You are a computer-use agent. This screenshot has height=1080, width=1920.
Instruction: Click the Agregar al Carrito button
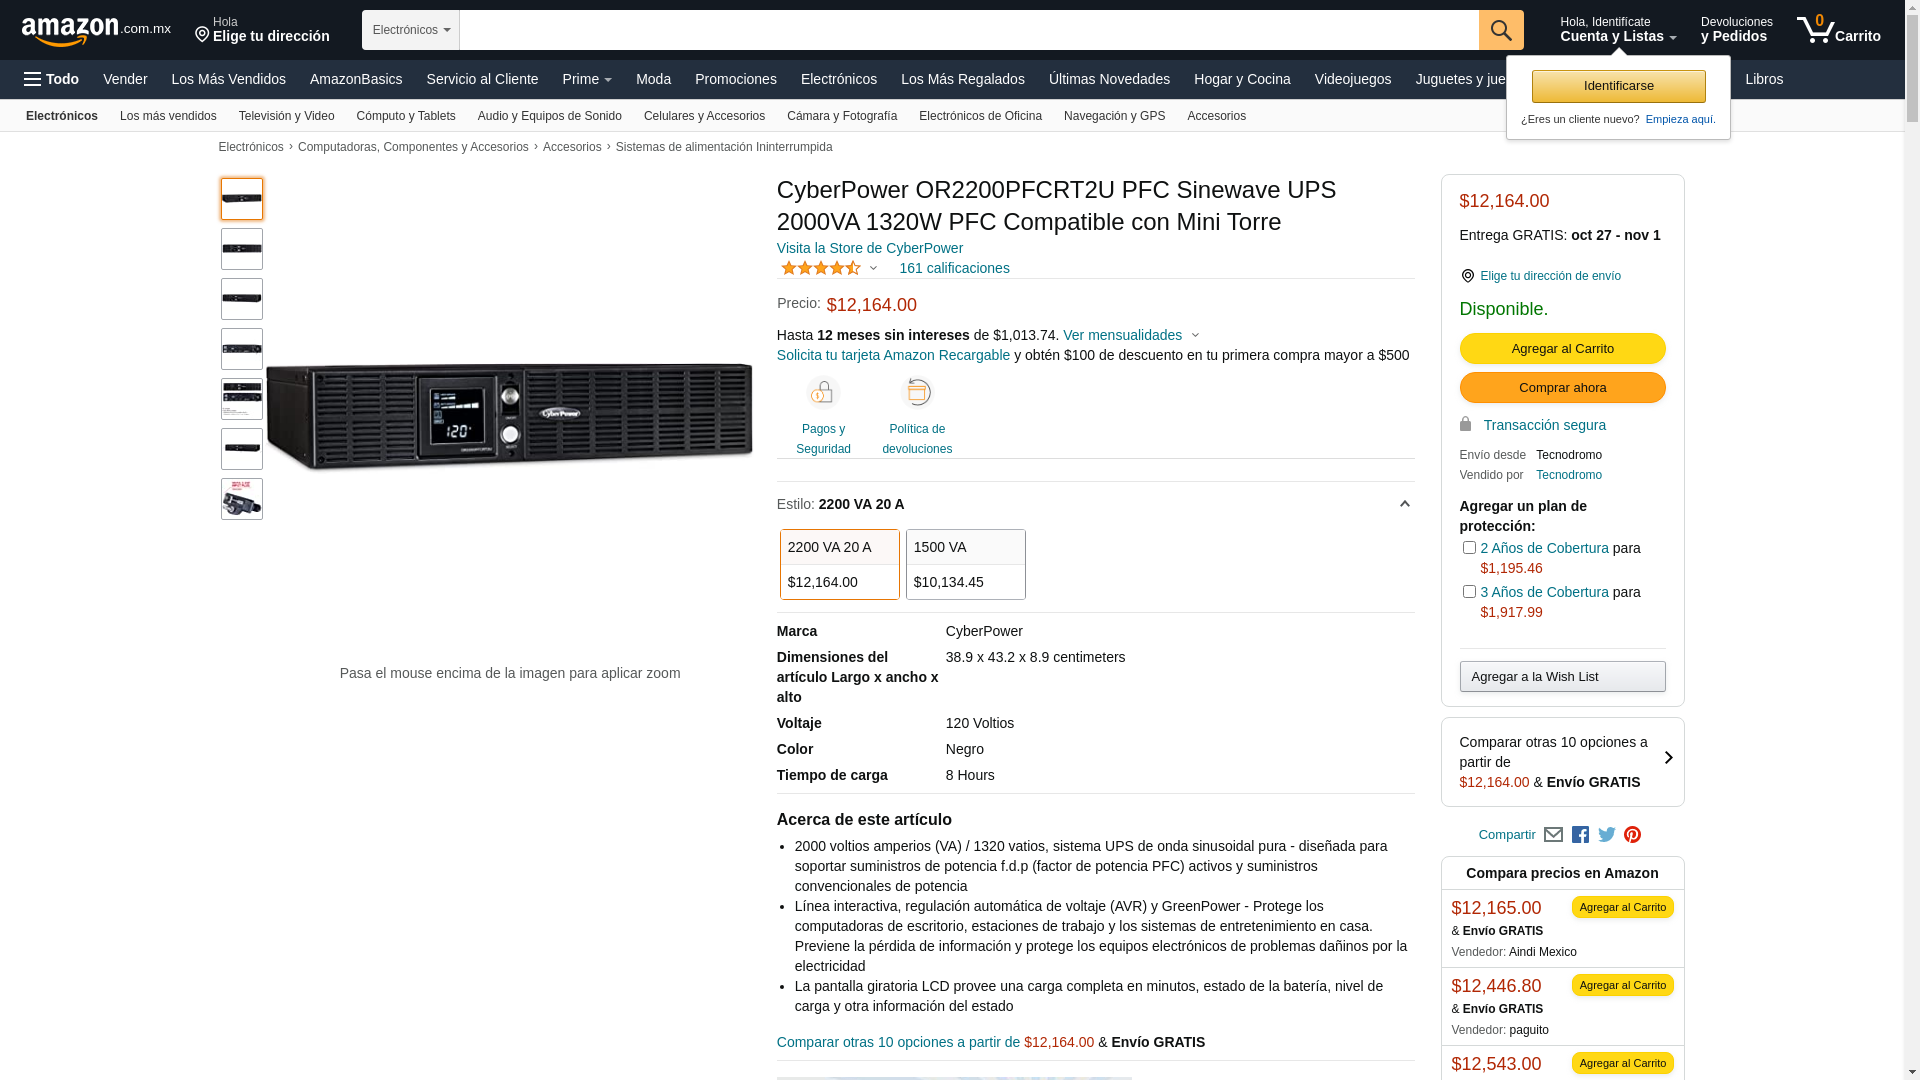[x=1562, y=349]
